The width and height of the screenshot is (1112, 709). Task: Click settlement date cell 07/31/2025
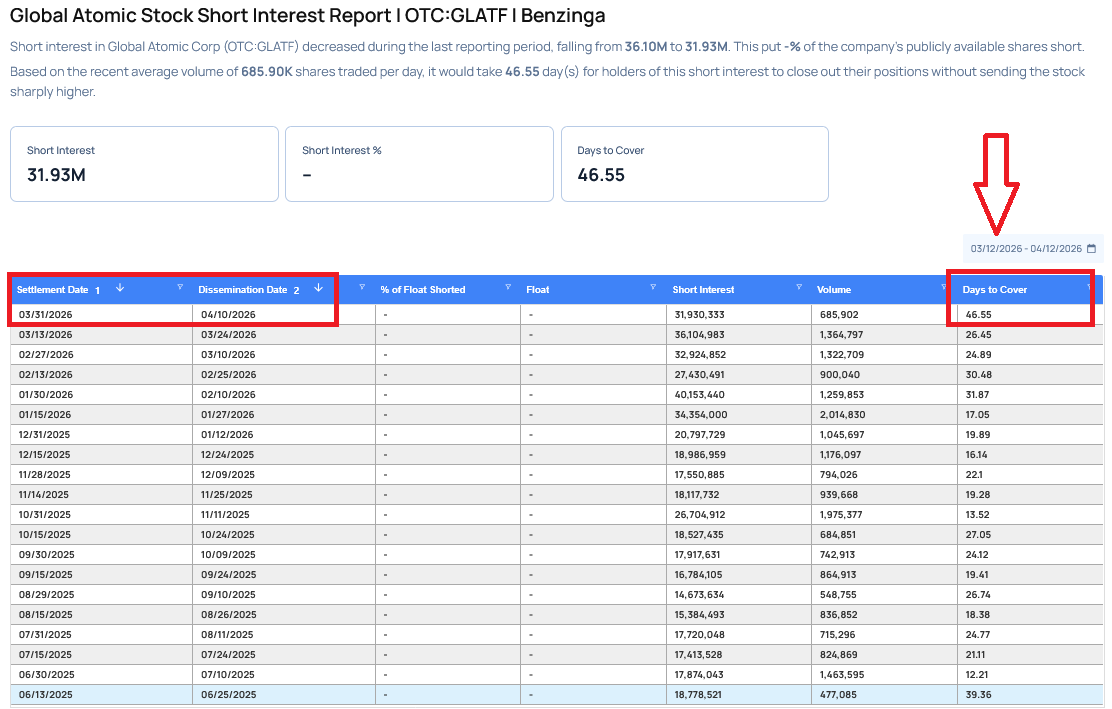point(45,635)
